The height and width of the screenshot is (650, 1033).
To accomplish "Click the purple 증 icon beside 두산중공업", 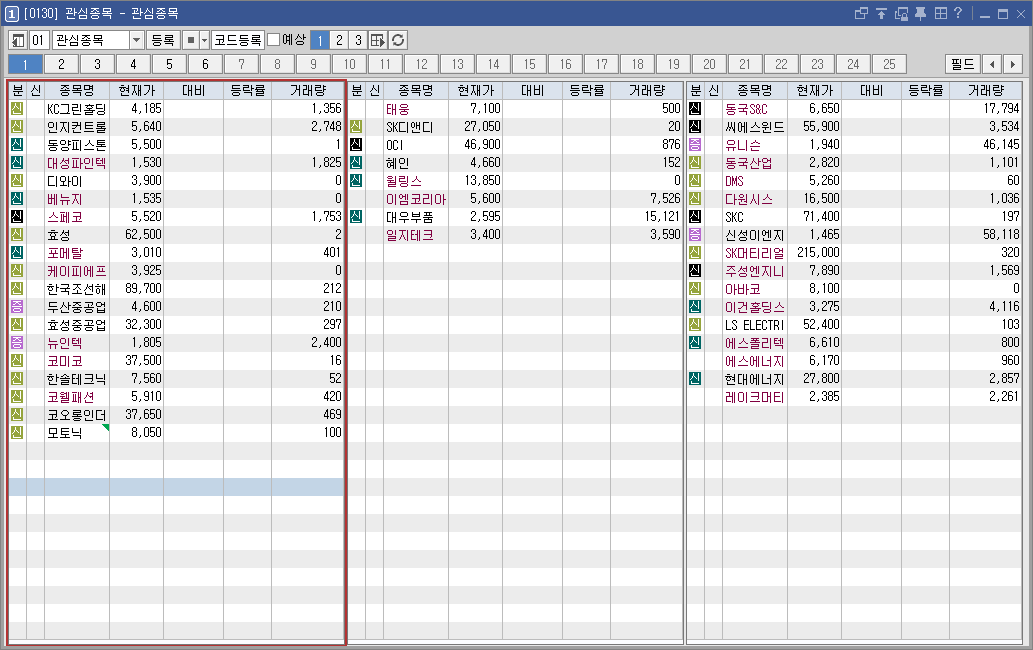I will [17, 306].
